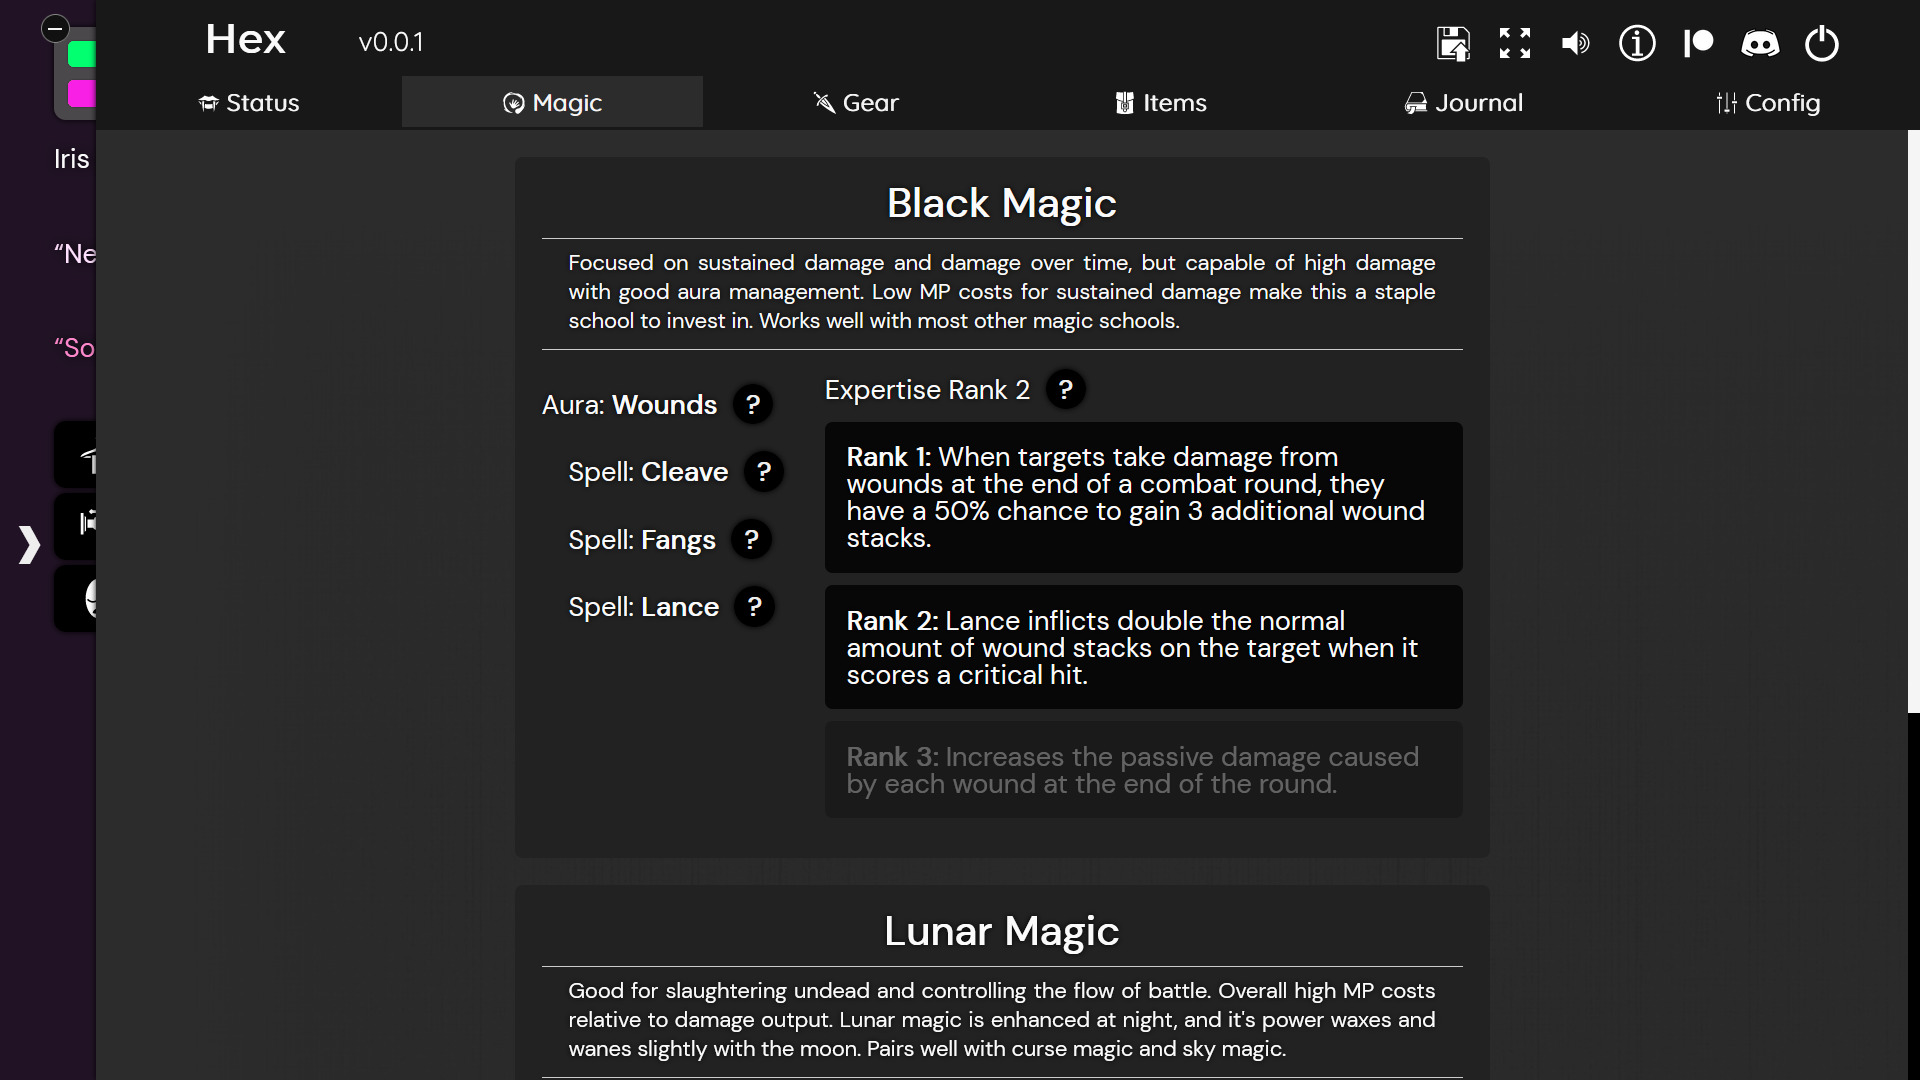Click the minus collapse button top-left
Screen dimensions: 1920x1080
pyautogui.click(x=55, y=29)
